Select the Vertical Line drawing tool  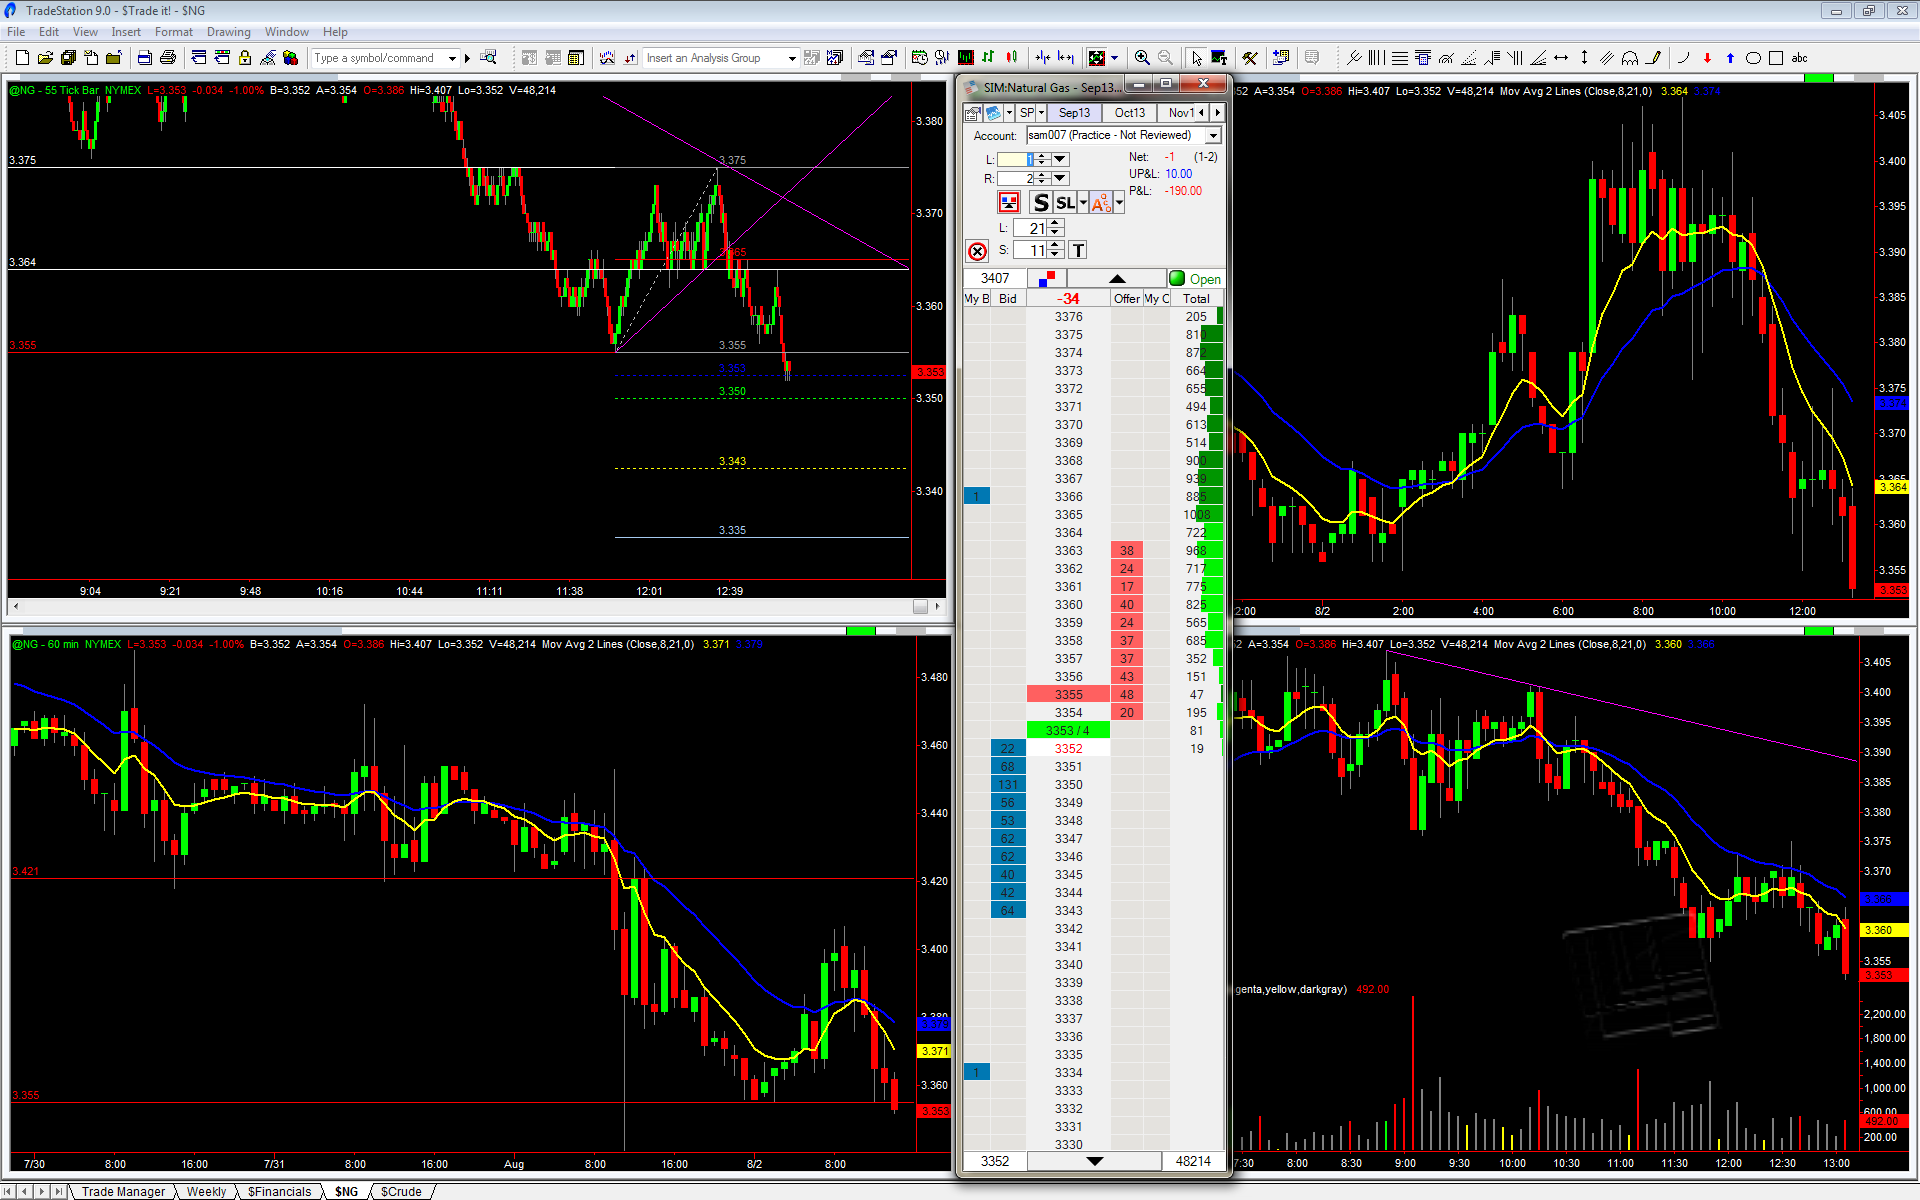[1584, 58]
